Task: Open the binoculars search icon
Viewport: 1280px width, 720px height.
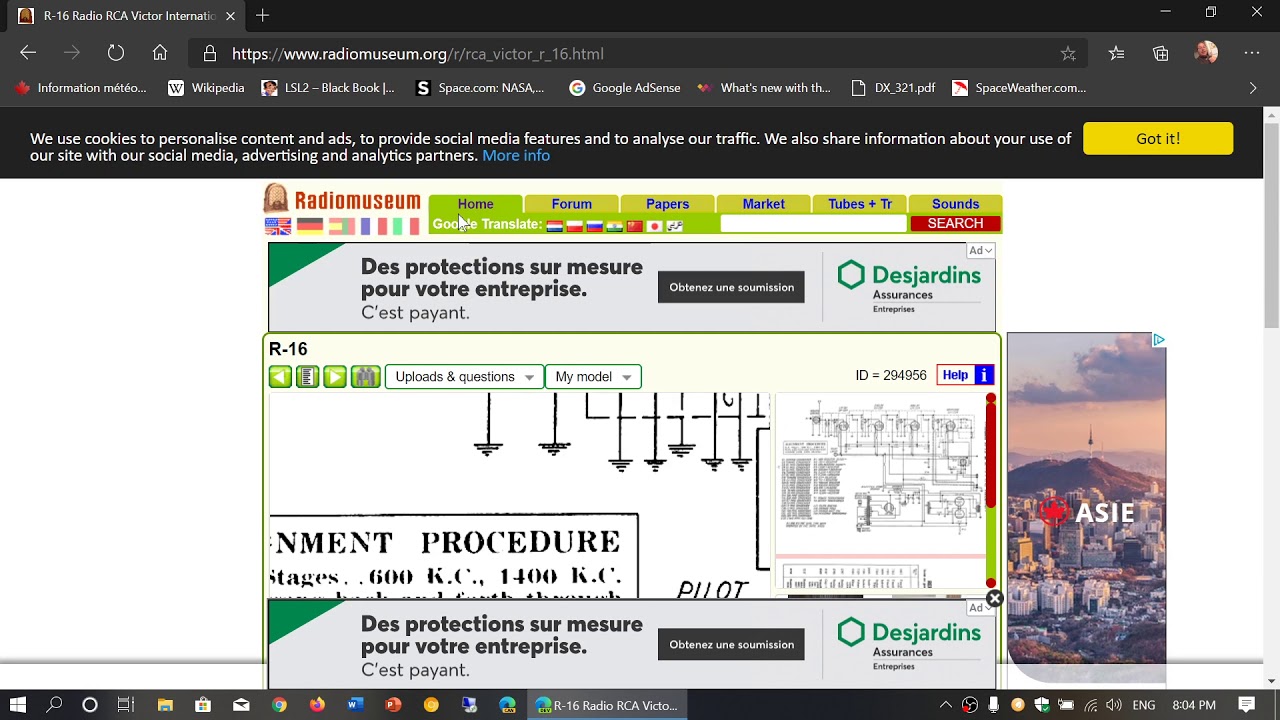Action: tap(365, 377)
